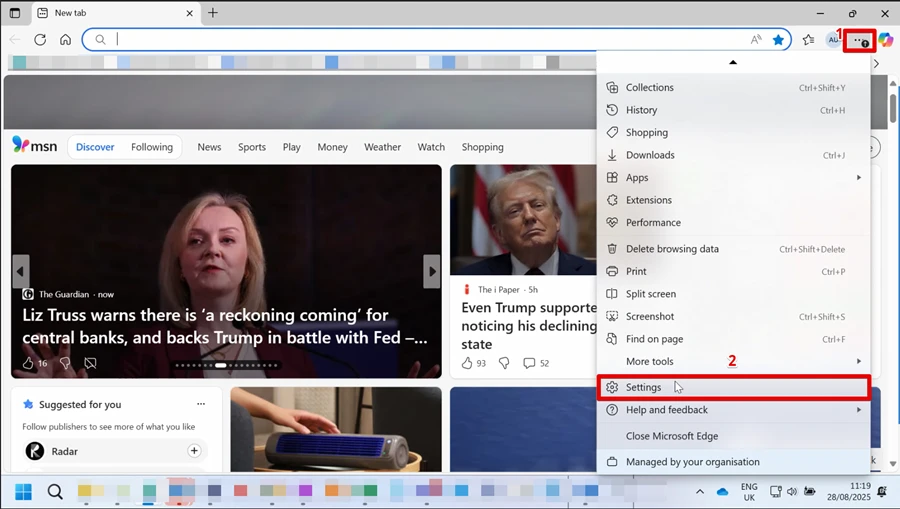Switch to the Following feed toggle
Image resolution: width=900 pixels, height=509 pixels.
point(152,147)
